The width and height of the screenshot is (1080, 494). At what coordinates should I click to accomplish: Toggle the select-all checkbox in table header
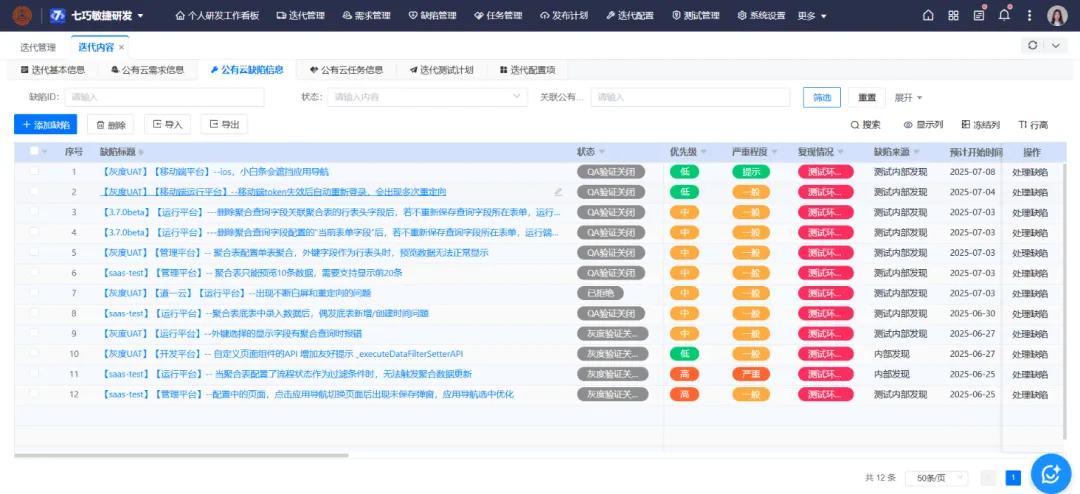click(x=34, y=152)
